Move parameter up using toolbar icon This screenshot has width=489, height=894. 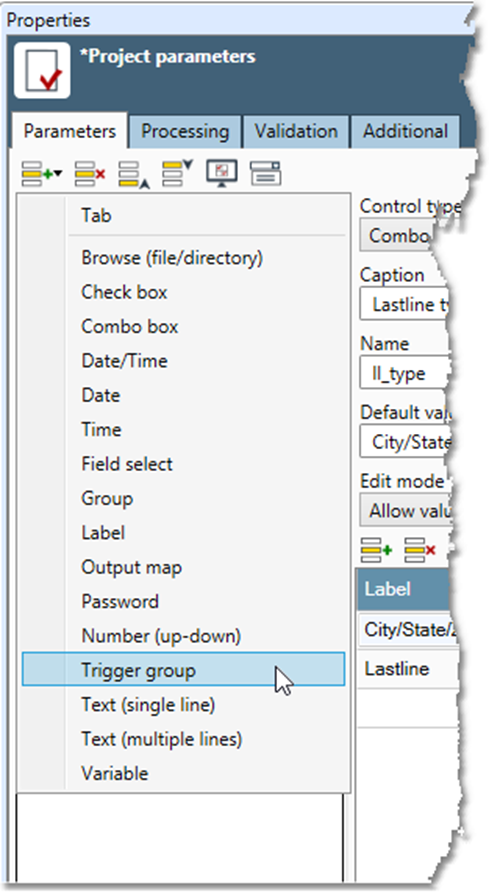(134, 174)
